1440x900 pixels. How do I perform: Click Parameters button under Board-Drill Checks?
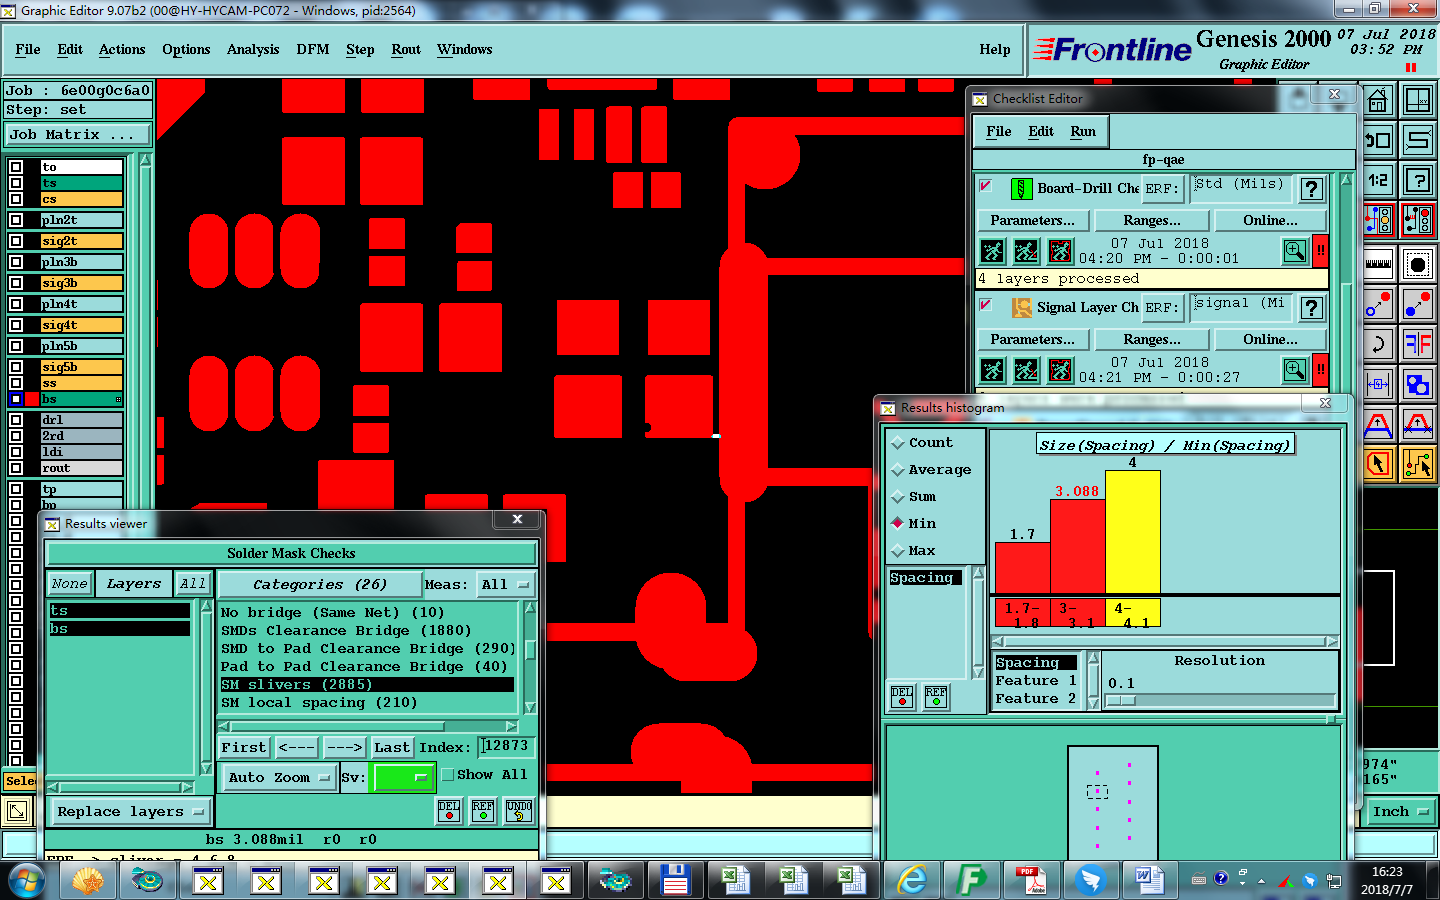(x=1033, y=220)
